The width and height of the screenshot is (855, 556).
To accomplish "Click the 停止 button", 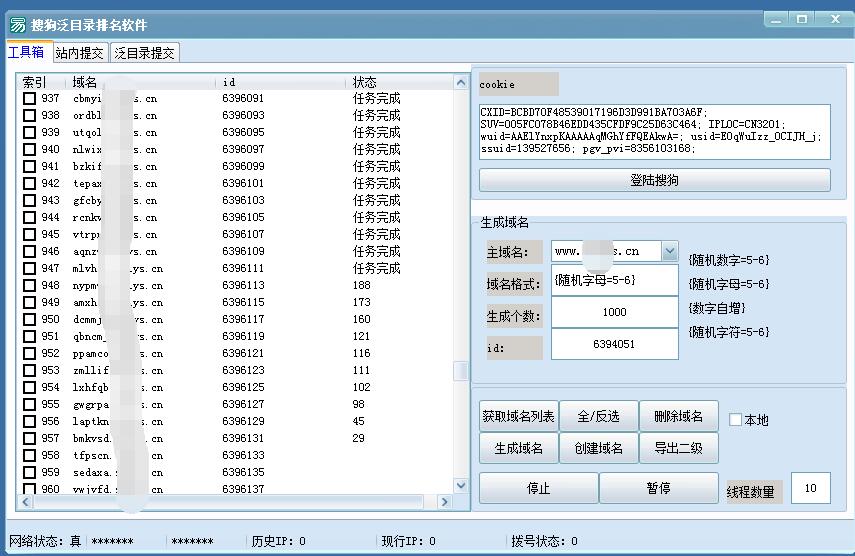I will click(538, 488).
